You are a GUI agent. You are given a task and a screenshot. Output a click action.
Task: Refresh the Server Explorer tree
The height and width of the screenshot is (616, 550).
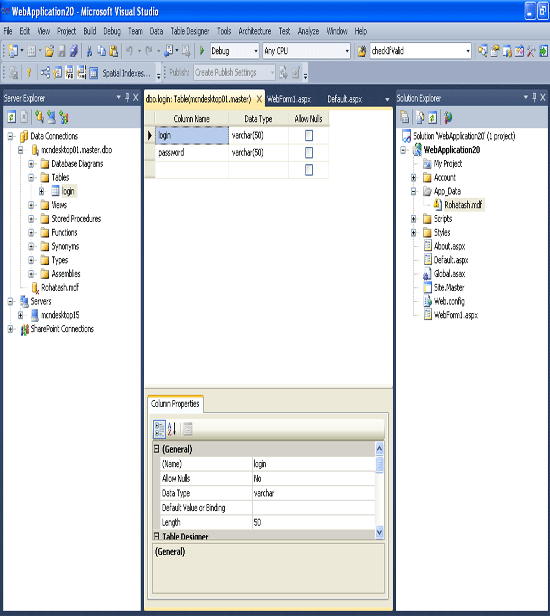click(x=12, y=117)
